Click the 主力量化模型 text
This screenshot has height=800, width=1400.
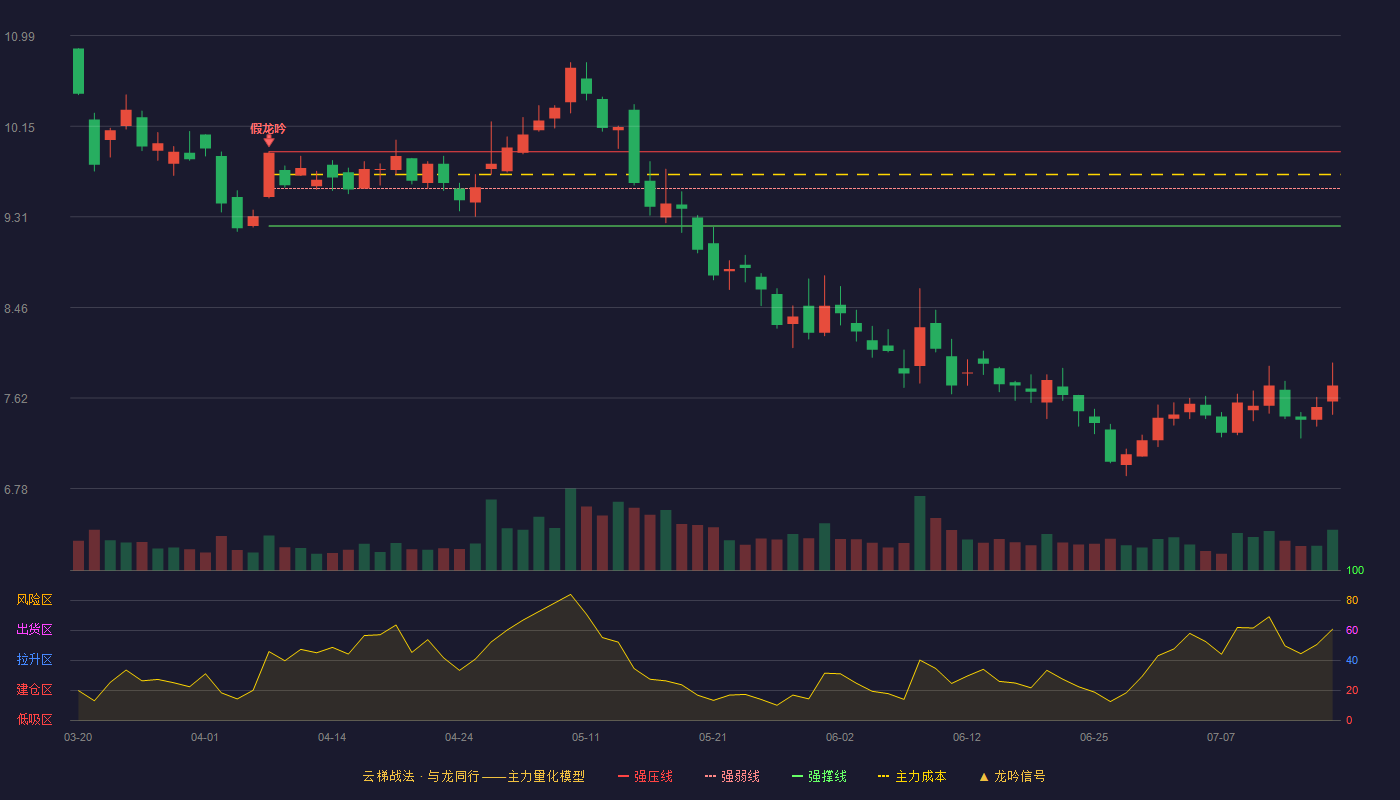pyautogui.click(x=546, y=776)
